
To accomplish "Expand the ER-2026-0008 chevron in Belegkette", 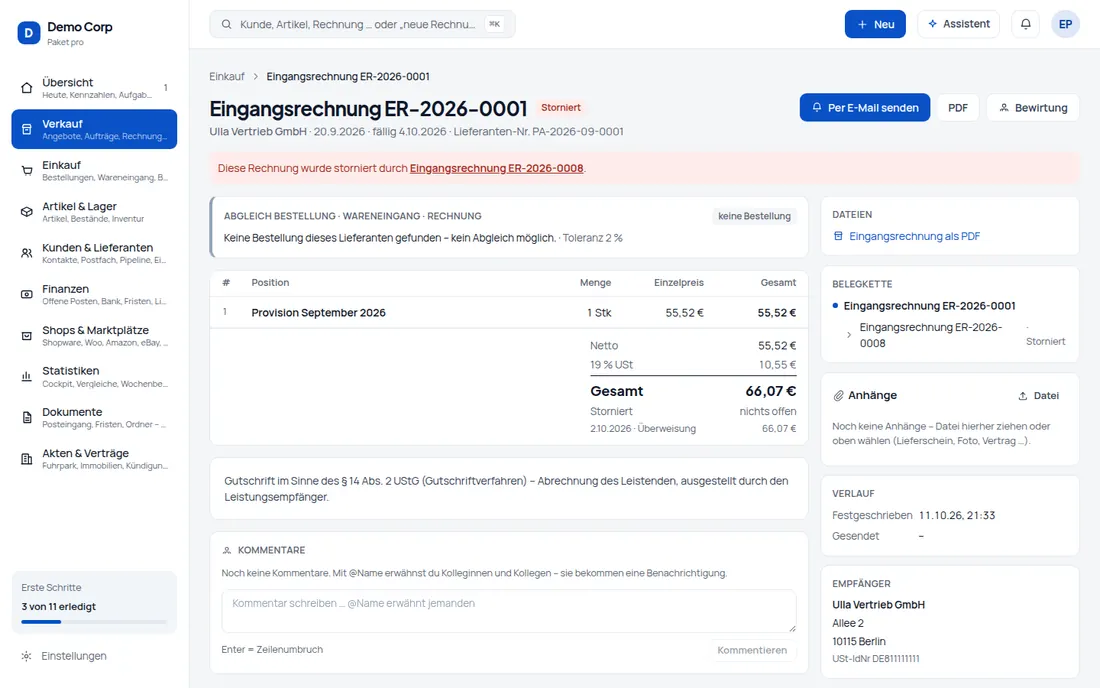I will (x=849, y=335).
